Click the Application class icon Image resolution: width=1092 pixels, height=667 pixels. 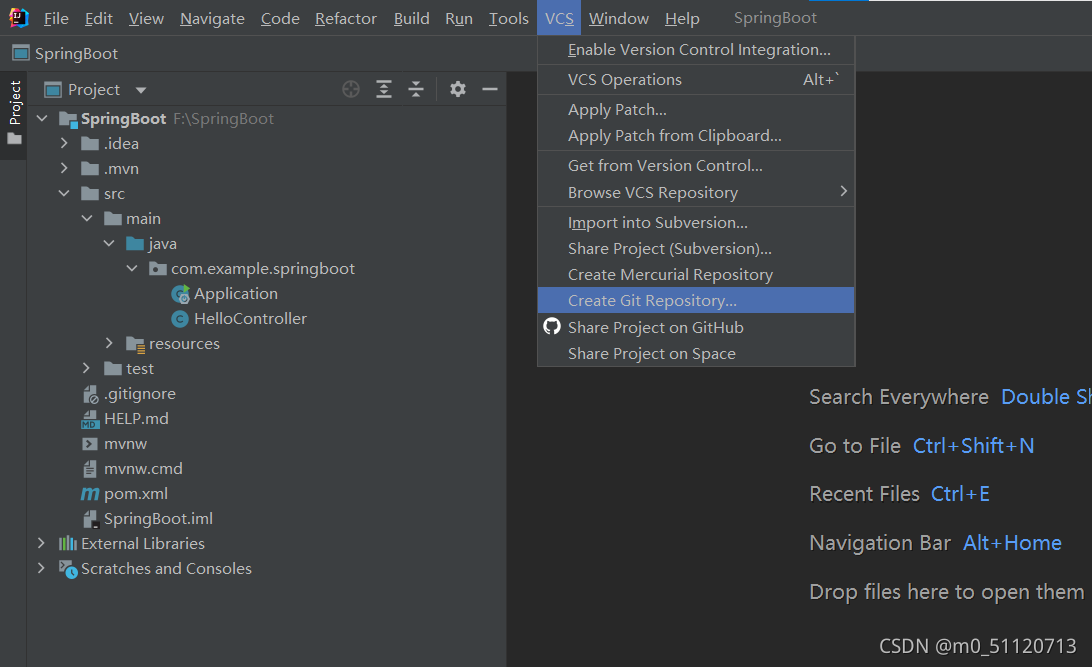click(x=180, y=295)
